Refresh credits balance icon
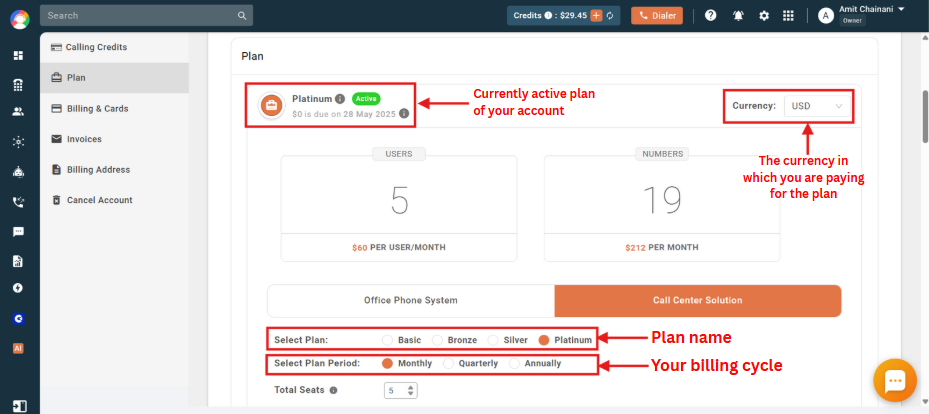This screenshot has width=929, height=414. (x=610, y=15)
